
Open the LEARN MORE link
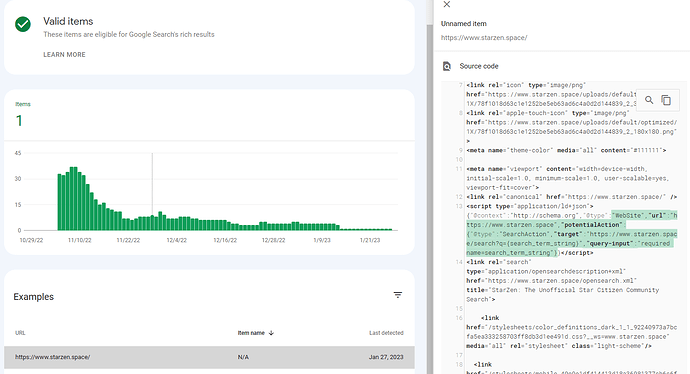click(x=64, y=55)
